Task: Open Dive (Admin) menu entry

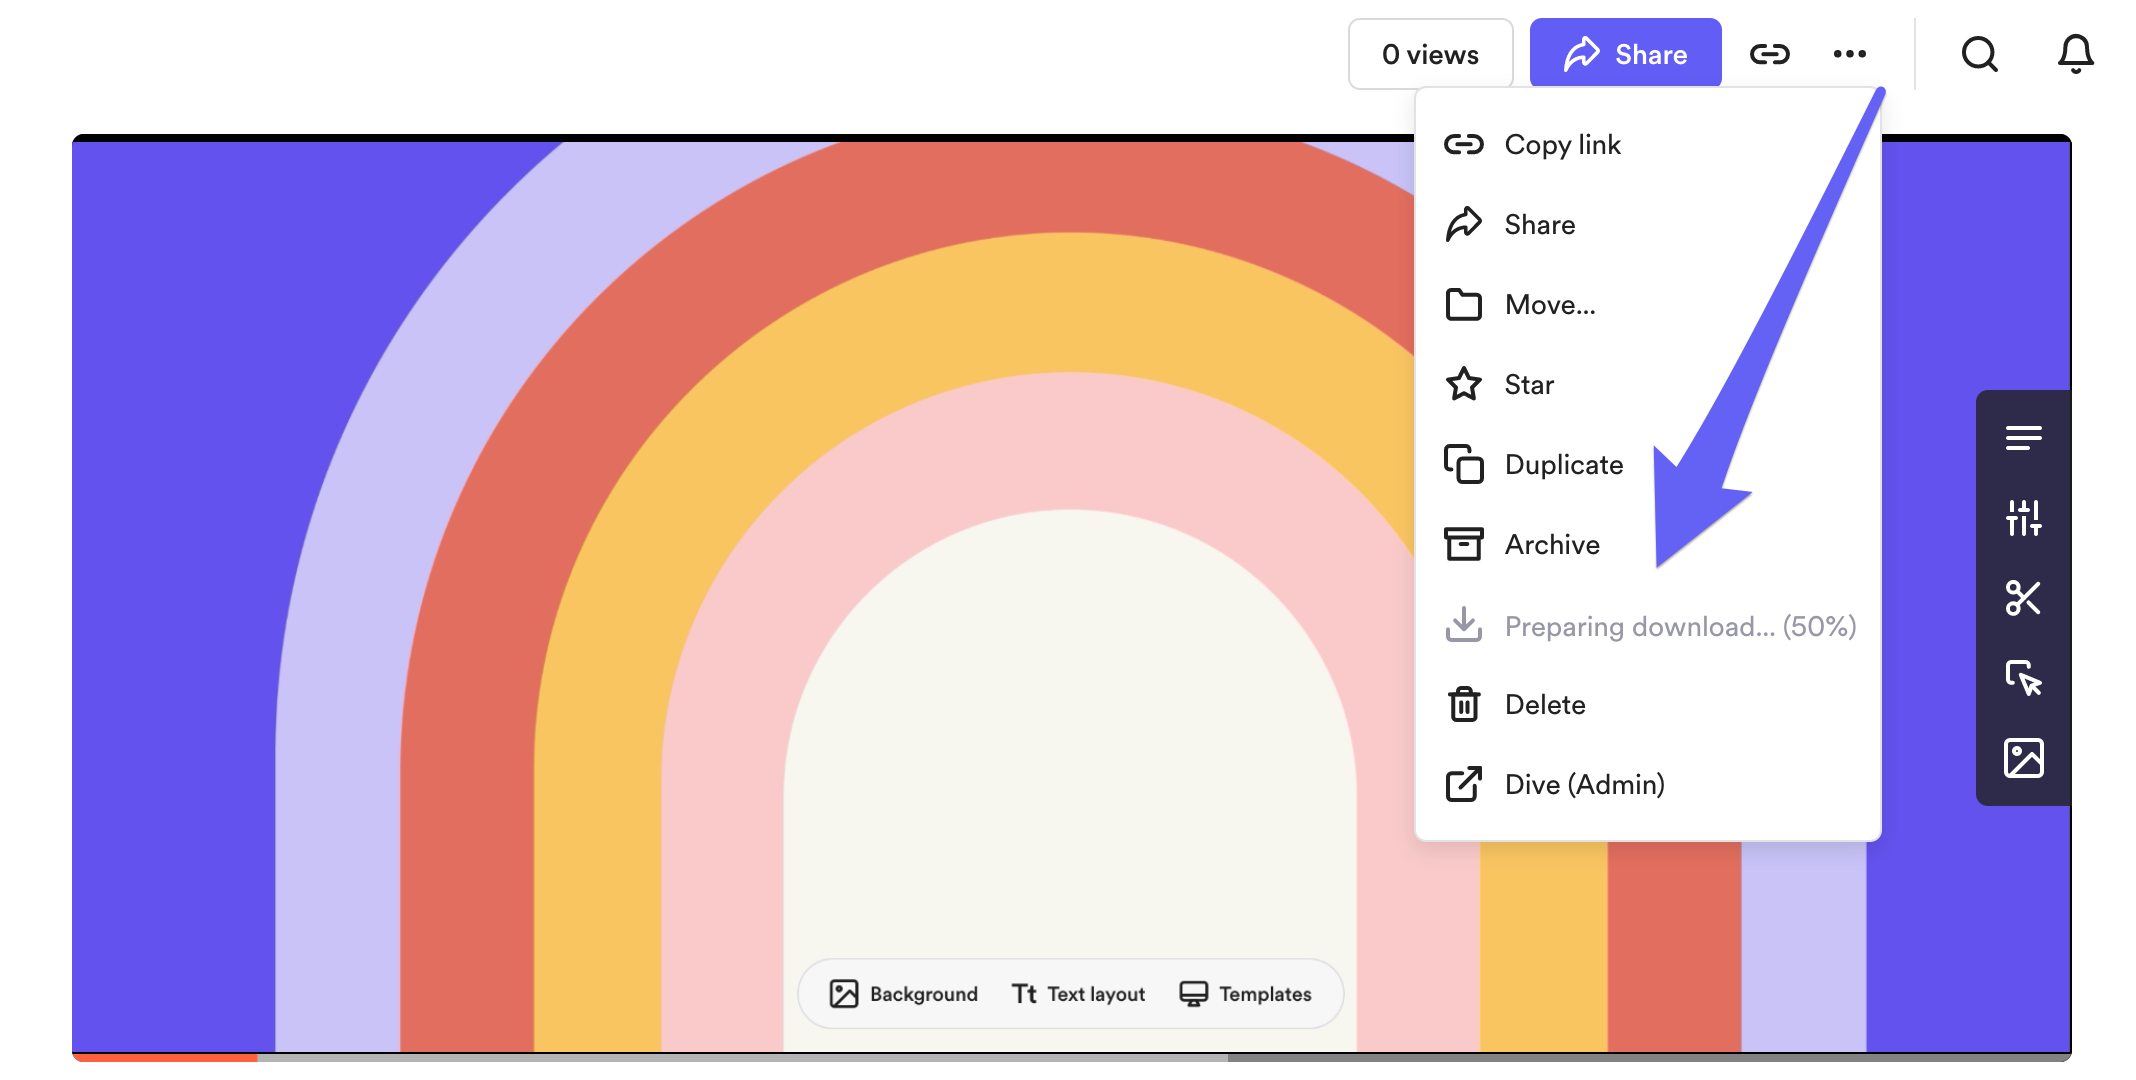Action: (1648, 785)
